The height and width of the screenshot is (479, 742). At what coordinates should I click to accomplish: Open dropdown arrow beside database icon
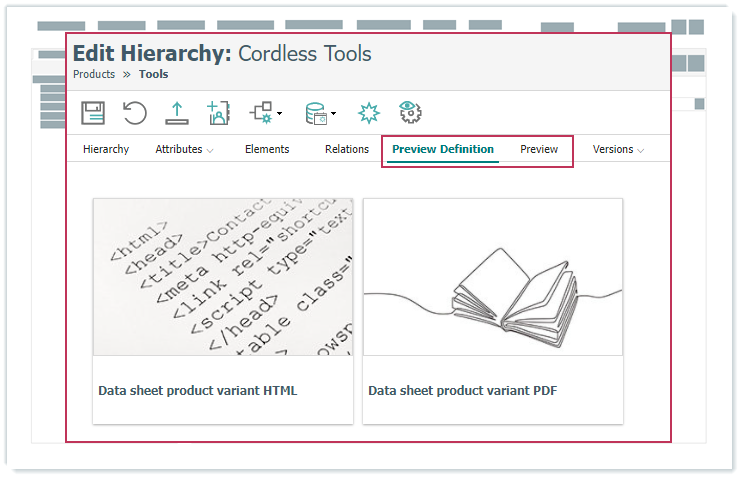[333, 114]
